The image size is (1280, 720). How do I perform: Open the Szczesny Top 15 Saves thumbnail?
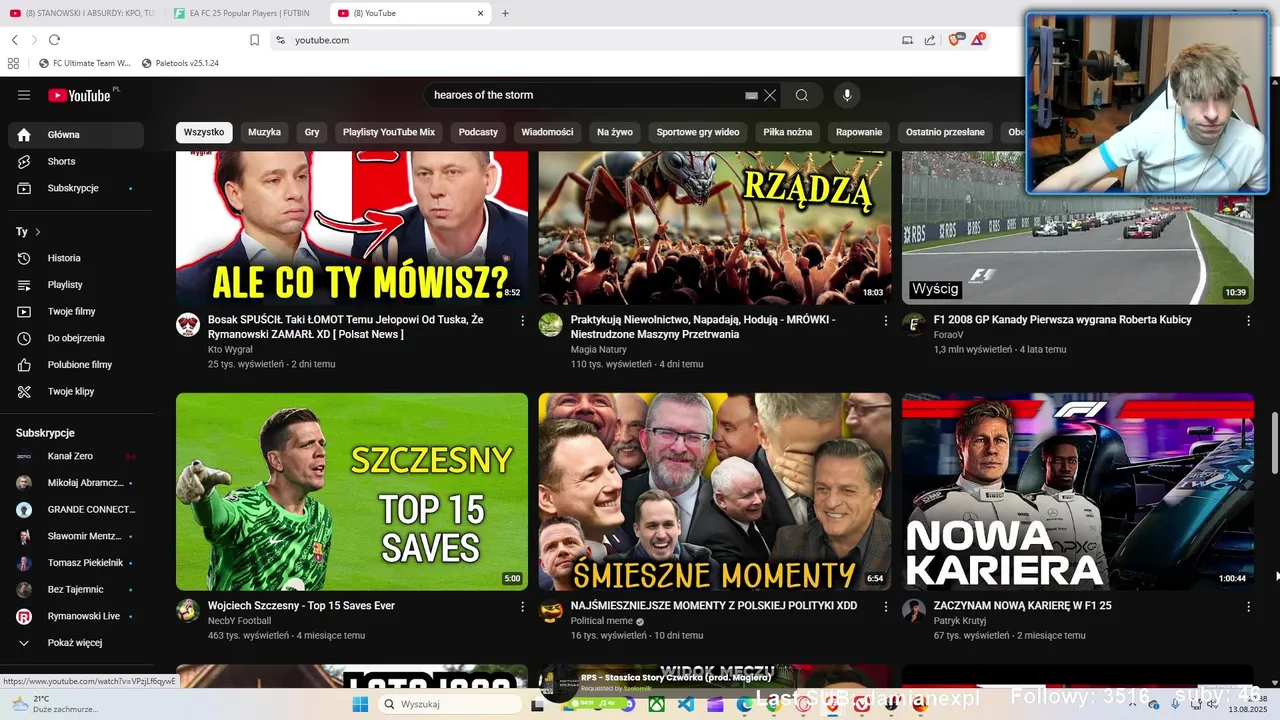click(x=352, y=491)
